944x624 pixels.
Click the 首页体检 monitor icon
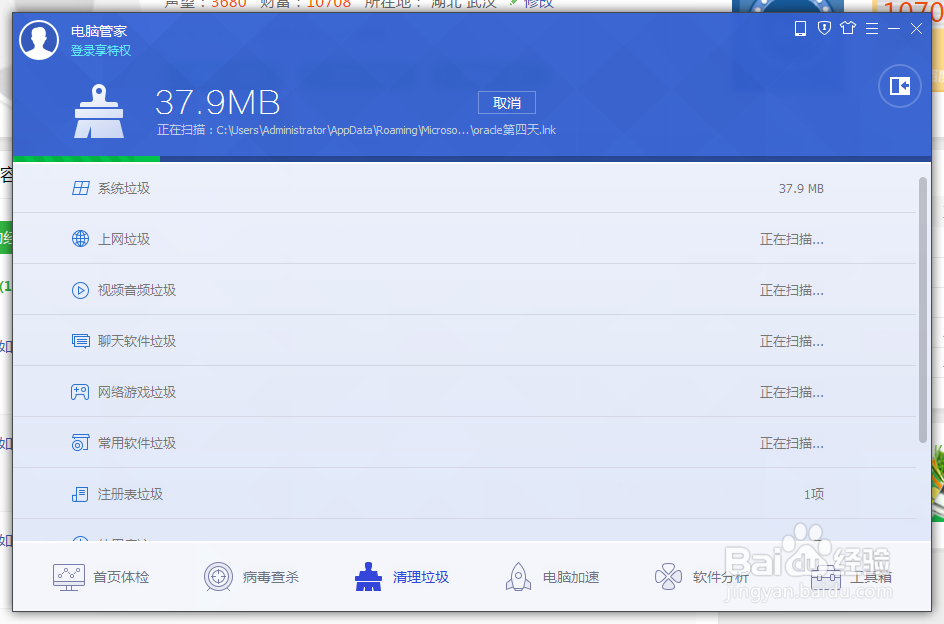click(69, 577)
